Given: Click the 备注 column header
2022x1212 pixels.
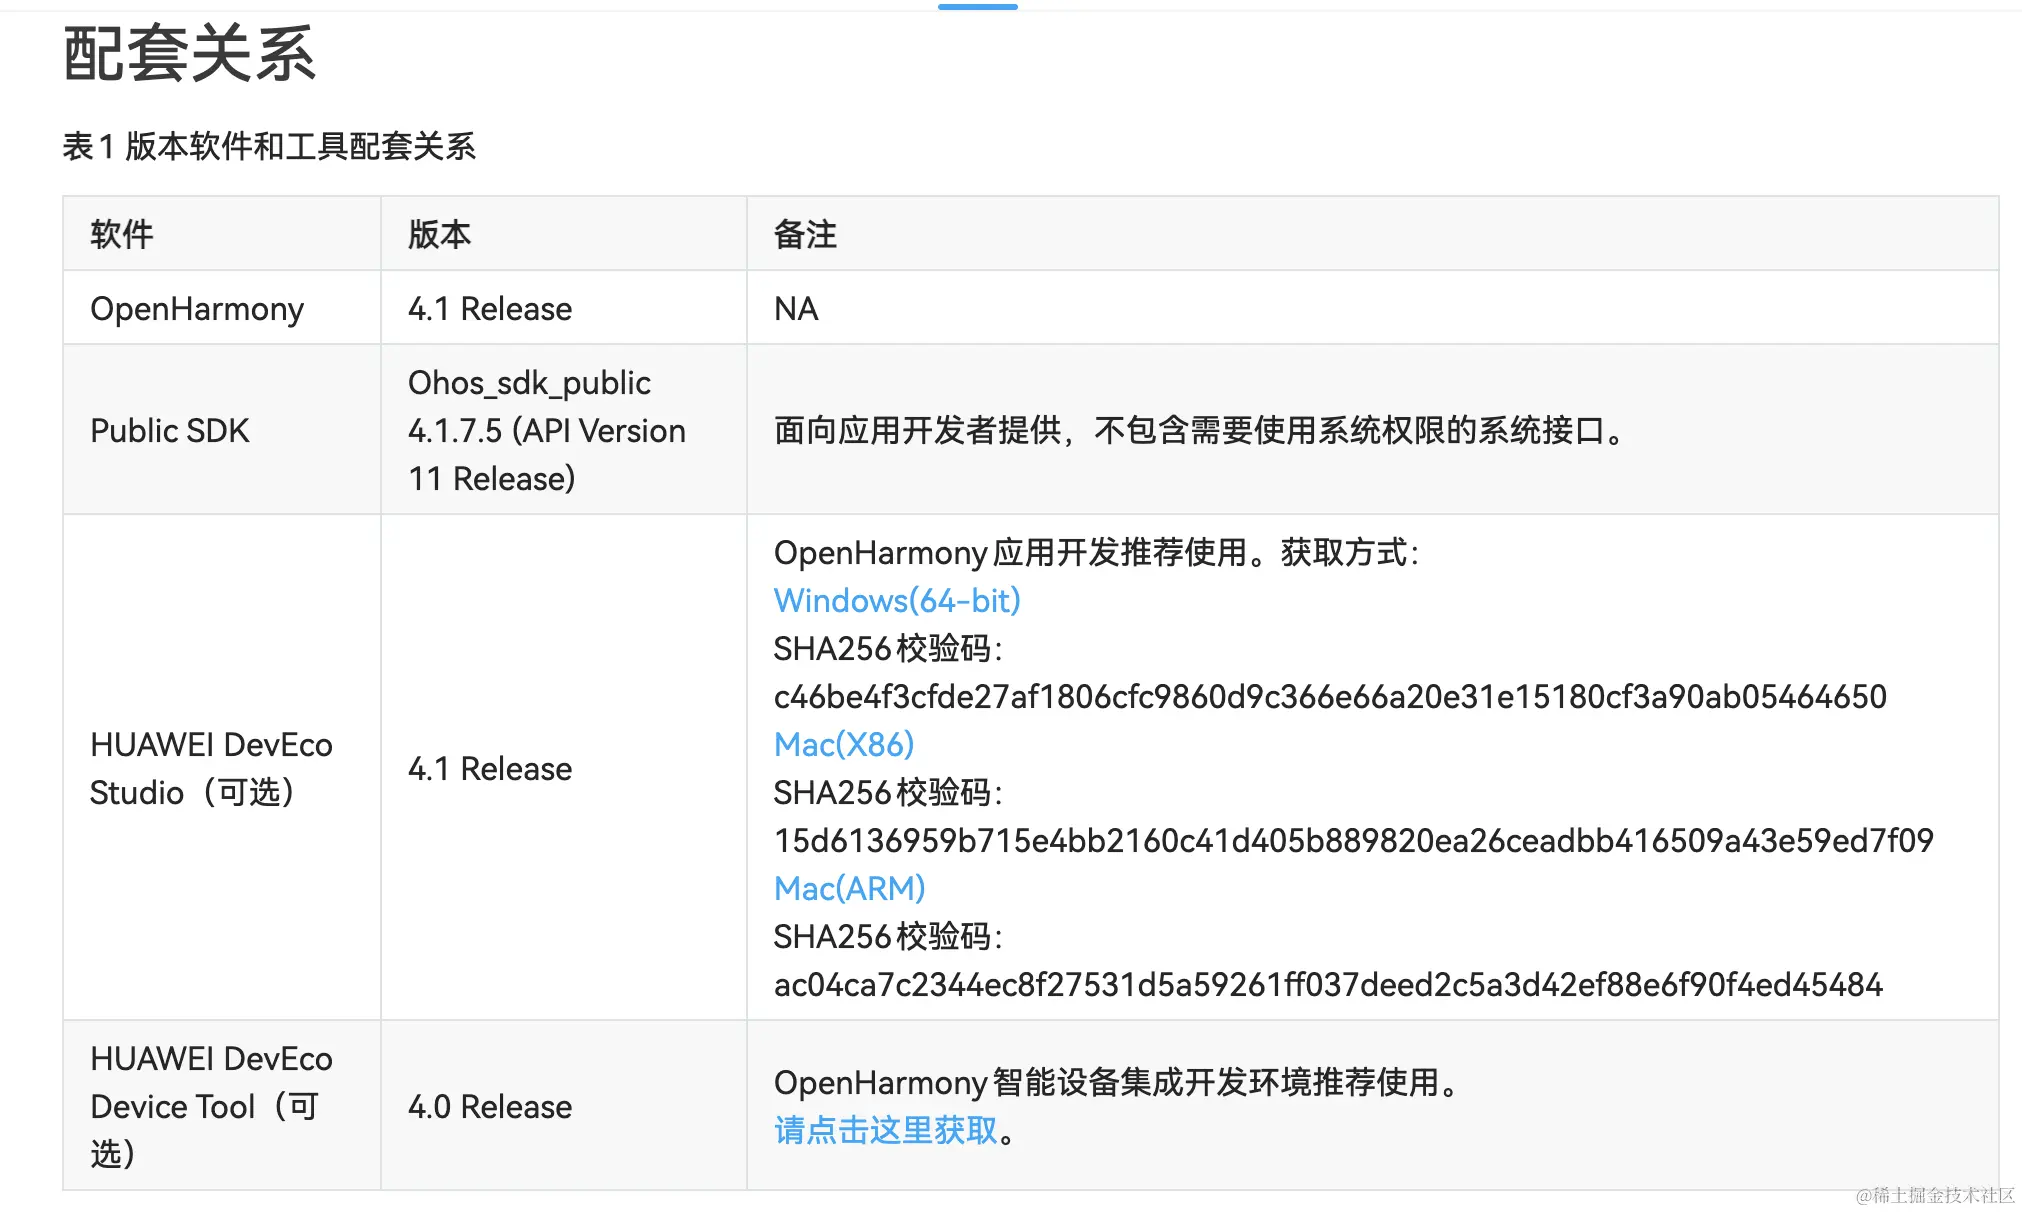Looking at the screenshot, I should tap(805, 234).
